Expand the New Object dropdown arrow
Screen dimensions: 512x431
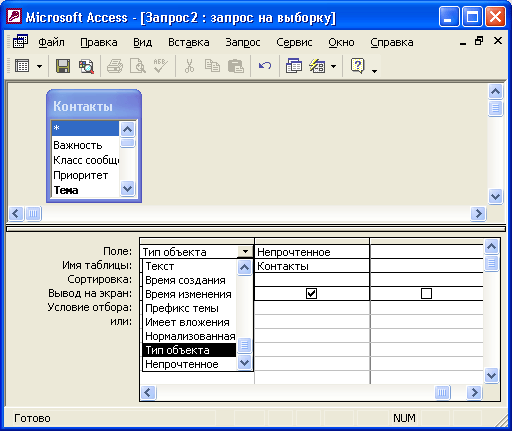pyautogui.click(x=333, y=66)
